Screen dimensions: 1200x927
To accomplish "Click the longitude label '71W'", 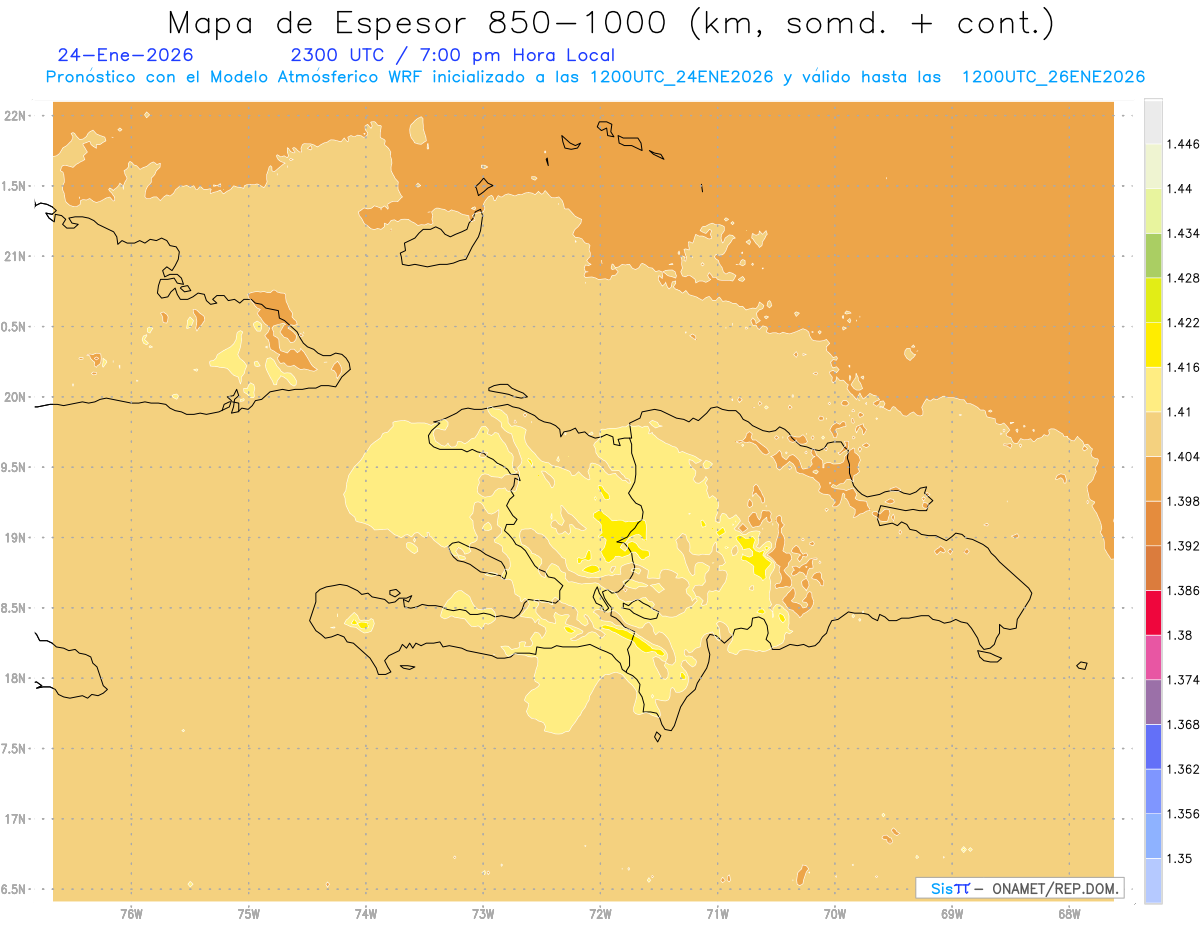I will tap(717, 913).
